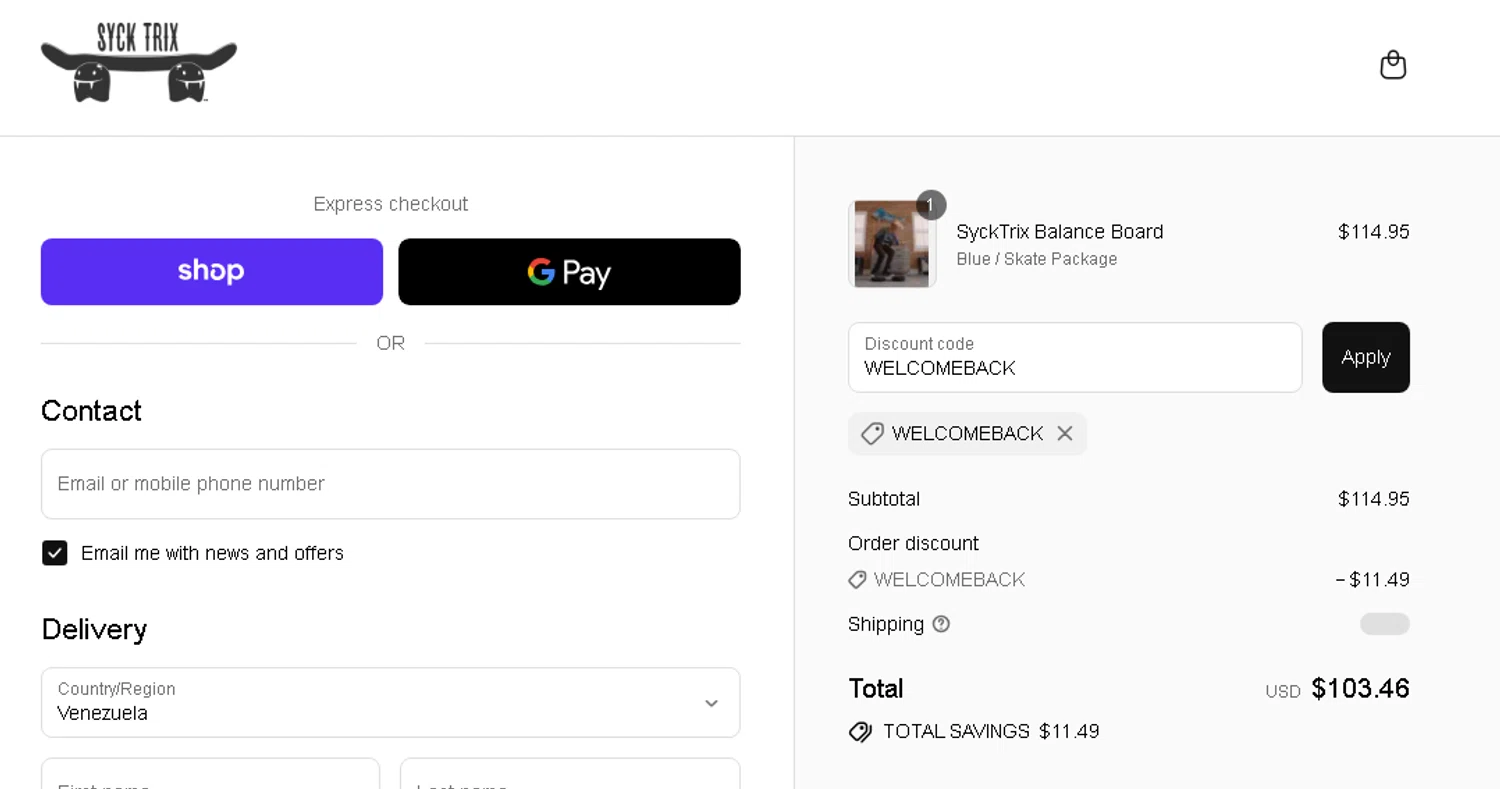Click tag icon beside order discount WELCOMEBACK
Screen dimensions: 1500x789
(x=857, y=580)
